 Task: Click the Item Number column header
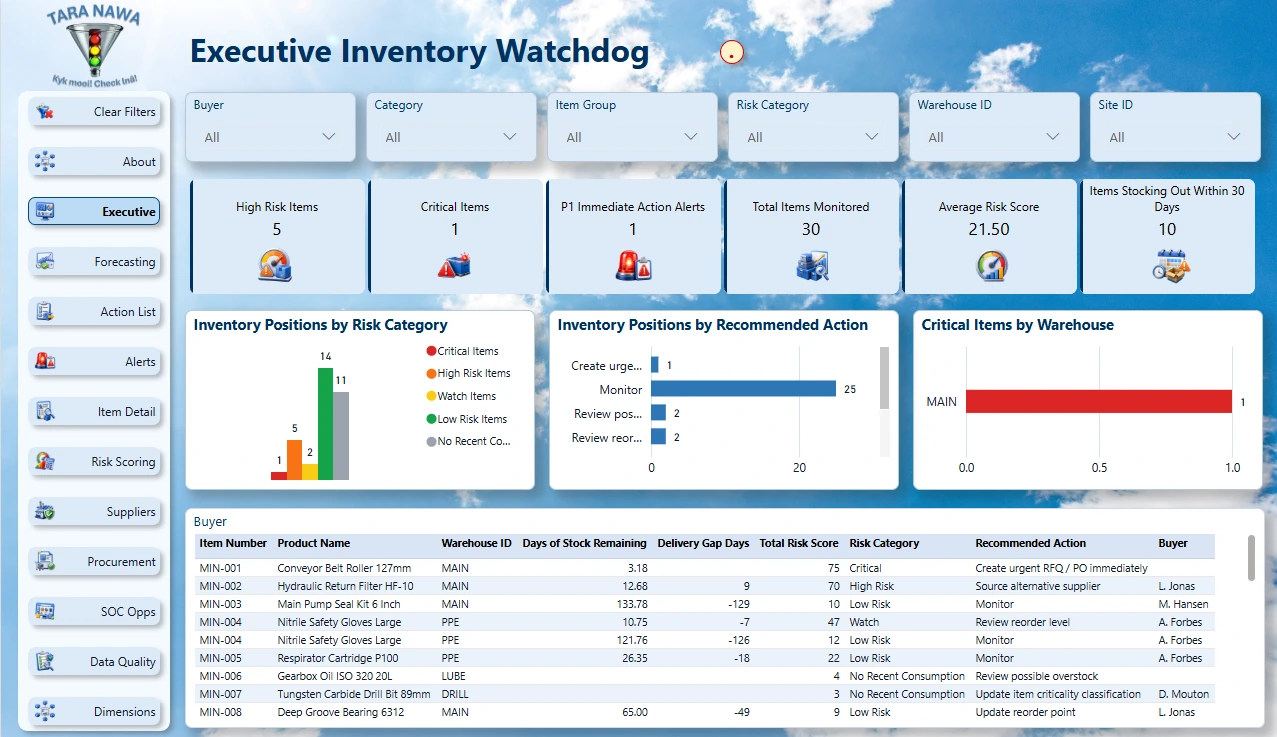tap(233, 543)
